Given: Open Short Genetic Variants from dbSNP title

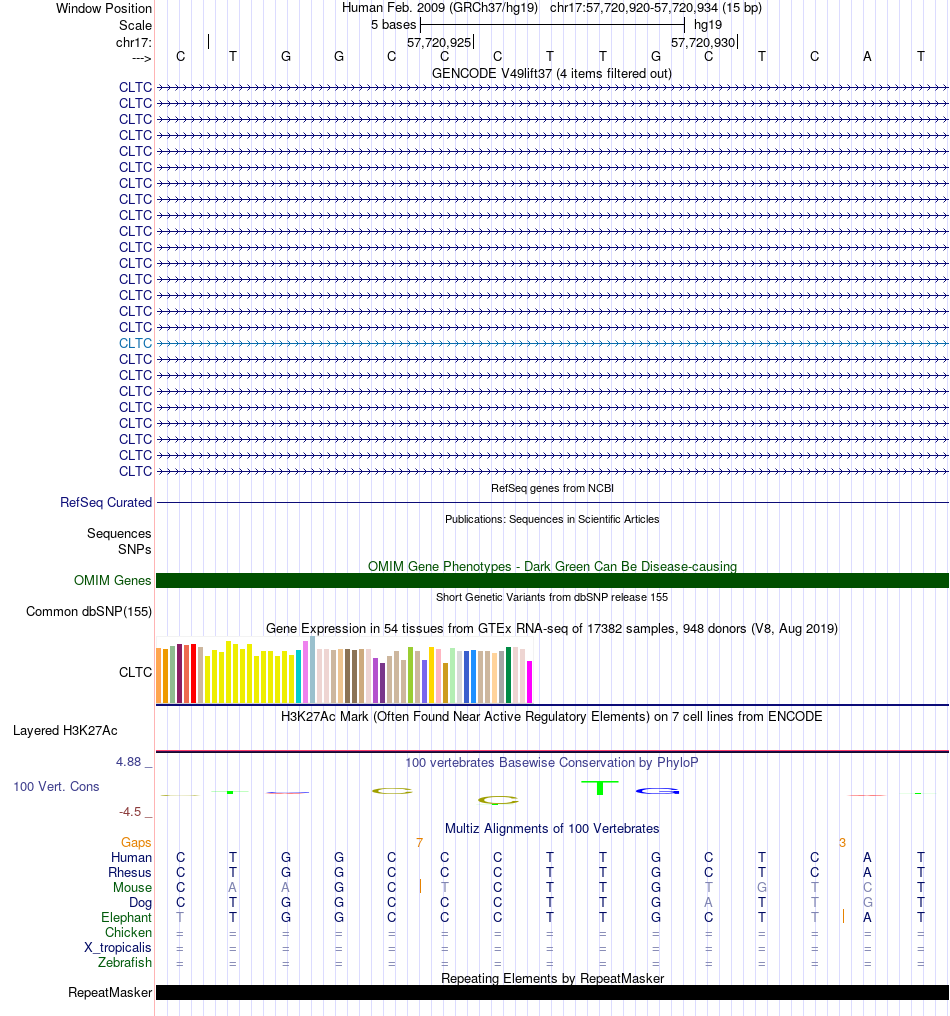Looking at the screenshot, I should (552, 597).
